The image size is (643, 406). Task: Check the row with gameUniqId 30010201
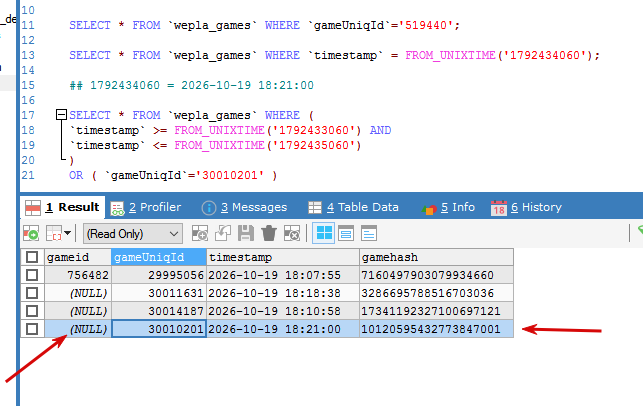pyautogui.click(x=32, y=329)
